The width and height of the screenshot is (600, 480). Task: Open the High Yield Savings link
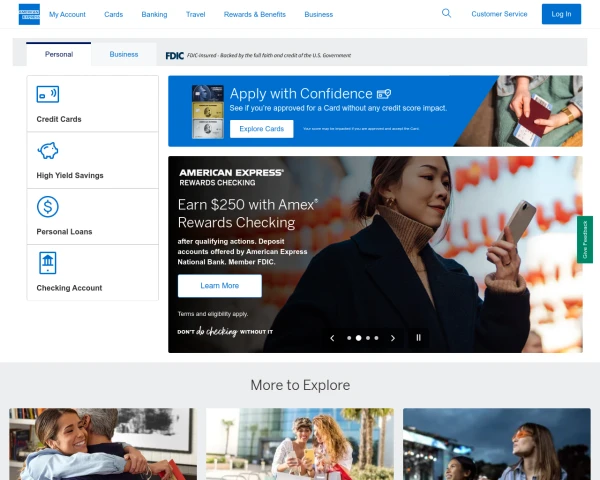tap(93, 160)
